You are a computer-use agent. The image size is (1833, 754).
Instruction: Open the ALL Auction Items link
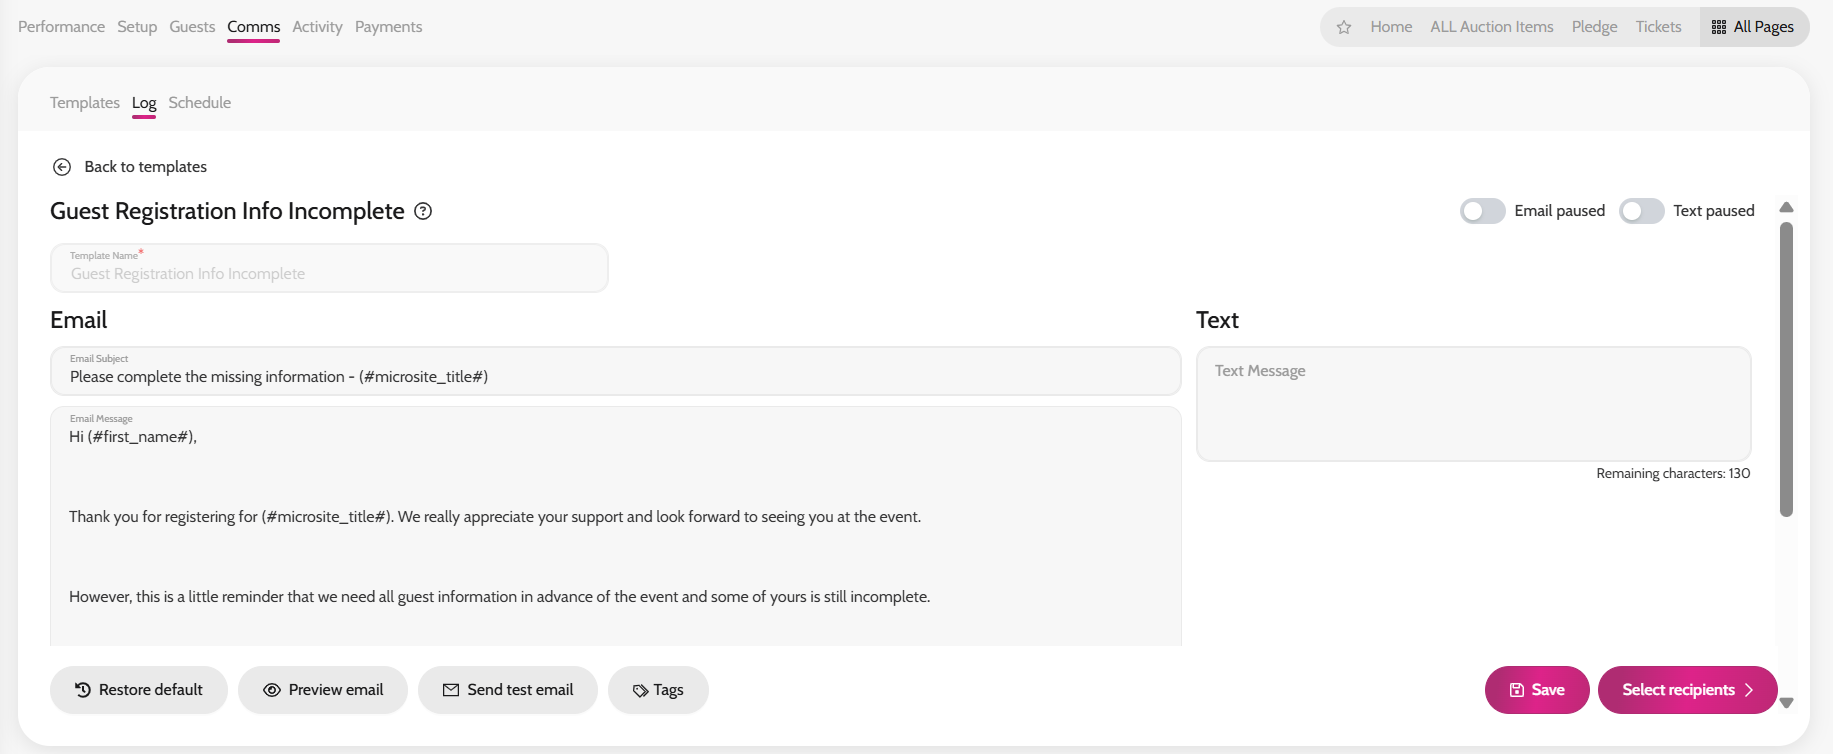pos(1492,27)
